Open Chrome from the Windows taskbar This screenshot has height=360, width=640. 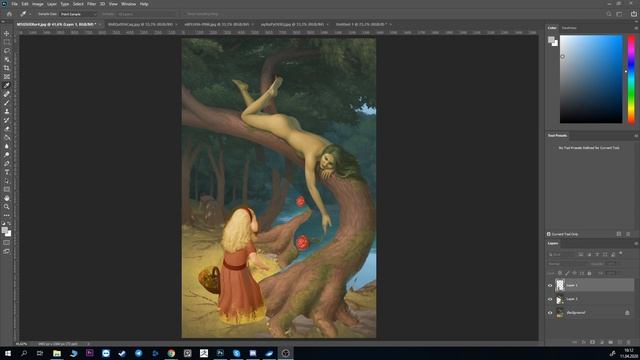coord(171,353)
